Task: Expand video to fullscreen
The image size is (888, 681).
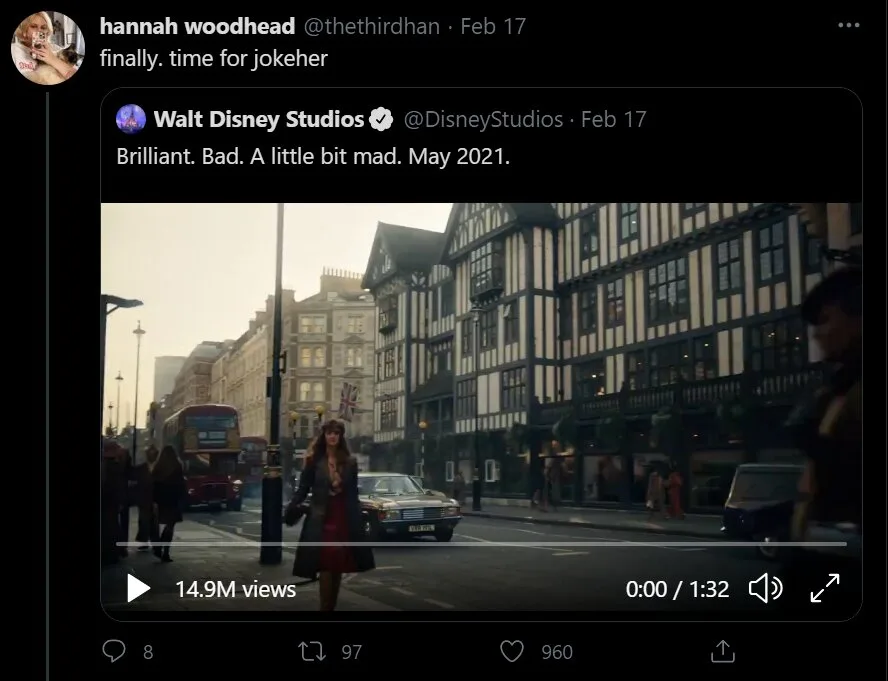Action: pyautogui.click(x=825, y=589)
